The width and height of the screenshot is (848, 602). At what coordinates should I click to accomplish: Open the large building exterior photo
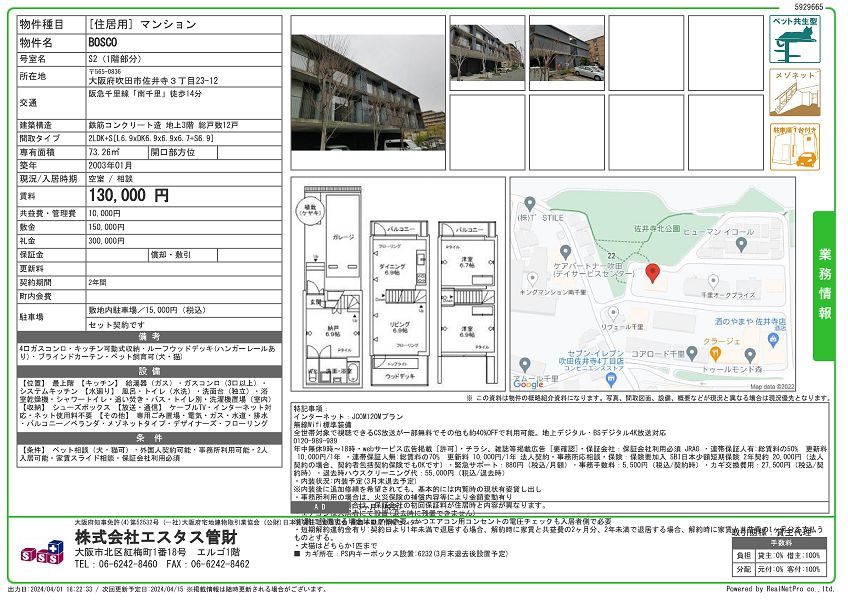(368, 92)
